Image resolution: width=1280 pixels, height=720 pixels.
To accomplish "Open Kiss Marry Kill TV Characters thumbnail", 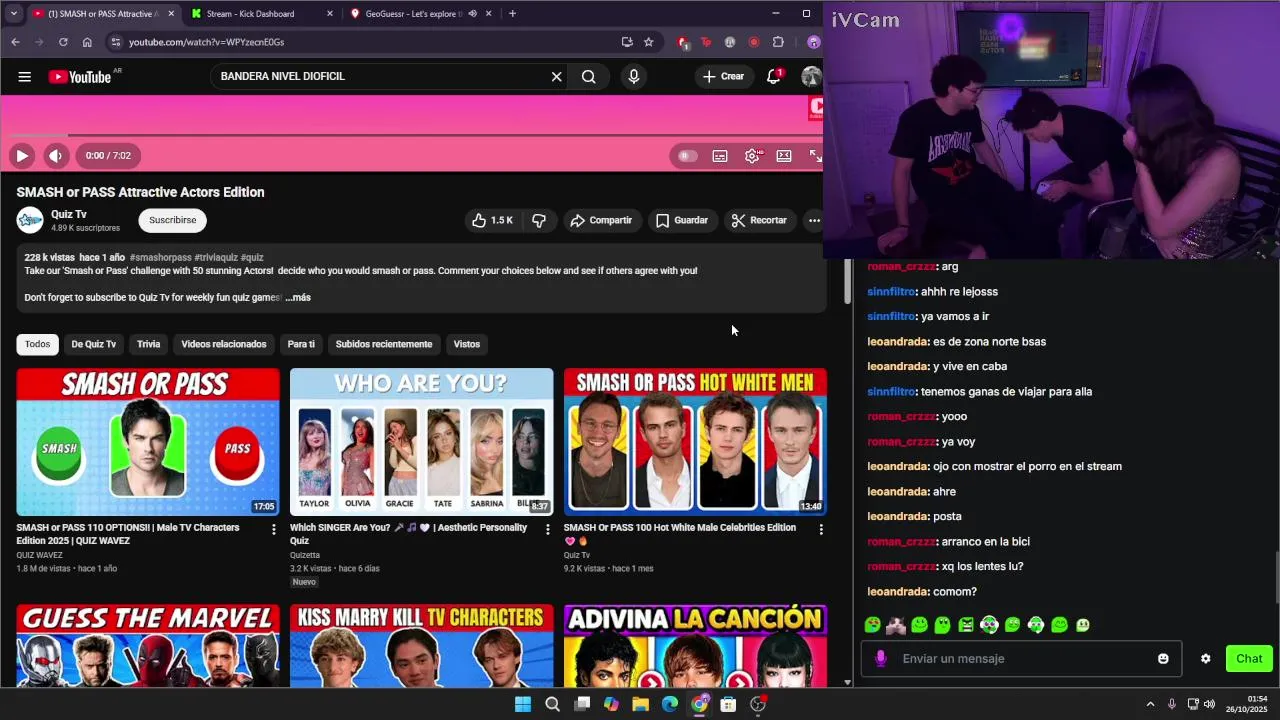I will coord(421,645).
